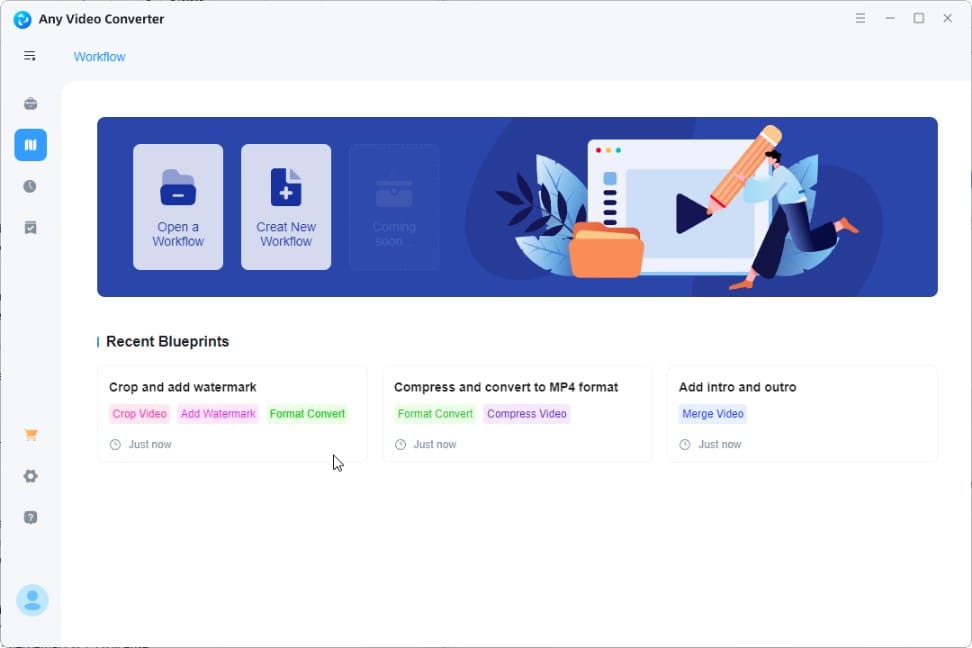
Task: Click Just now on Crop and add watermark card
Action: [x=150, y=445]
